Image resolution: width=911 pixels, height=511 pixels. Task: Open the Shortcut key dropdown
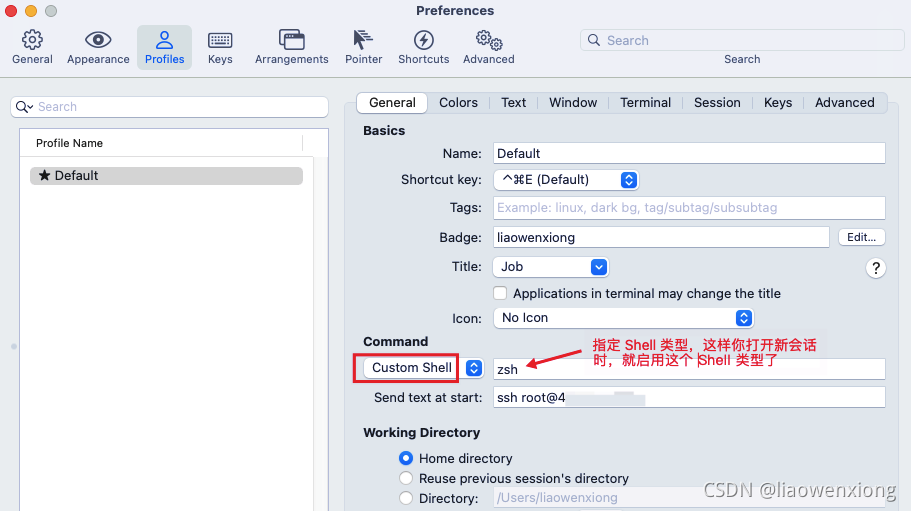tap(566, 180)
